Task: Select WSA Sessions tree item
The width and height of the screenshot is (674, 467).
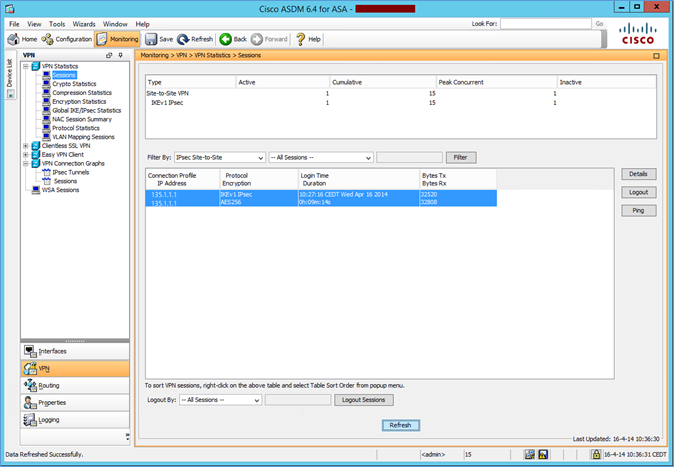Action: (x=61, y=190)
